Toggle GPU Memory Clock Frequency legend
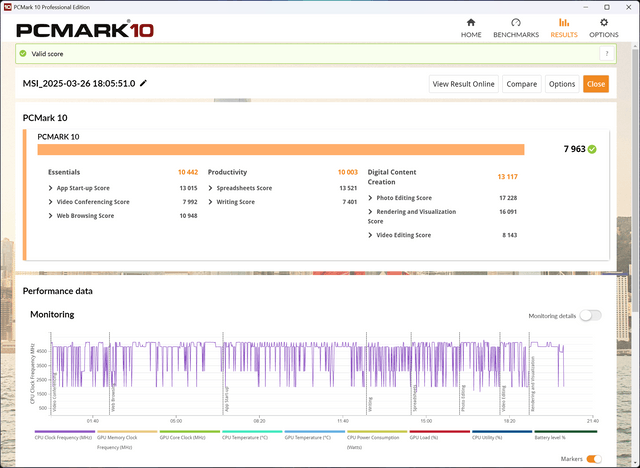Viewport: 640px width, 468px height. (x=127, y=440)
